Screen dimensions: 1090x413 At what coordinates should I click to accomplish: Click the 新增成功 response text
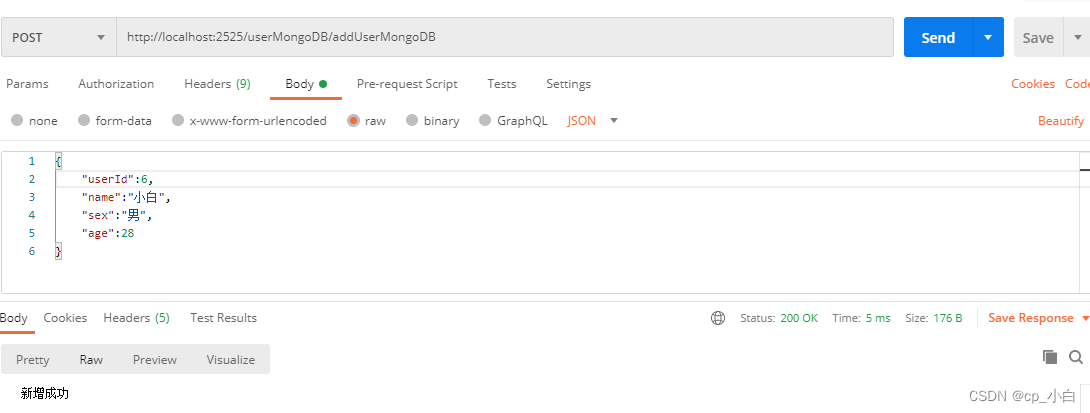44,394
